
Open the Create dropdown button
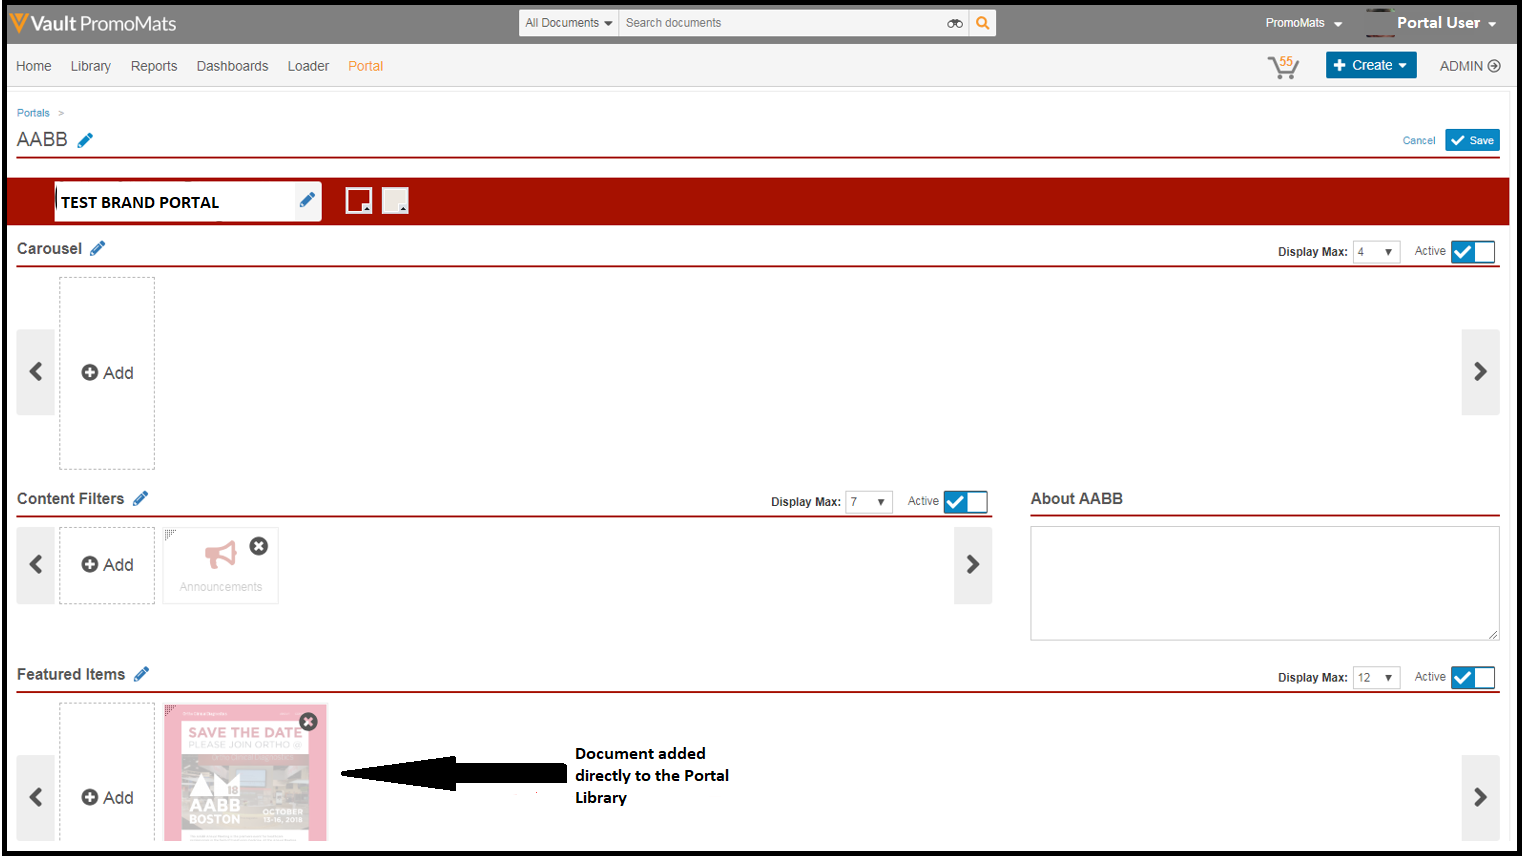point(1370,65)
